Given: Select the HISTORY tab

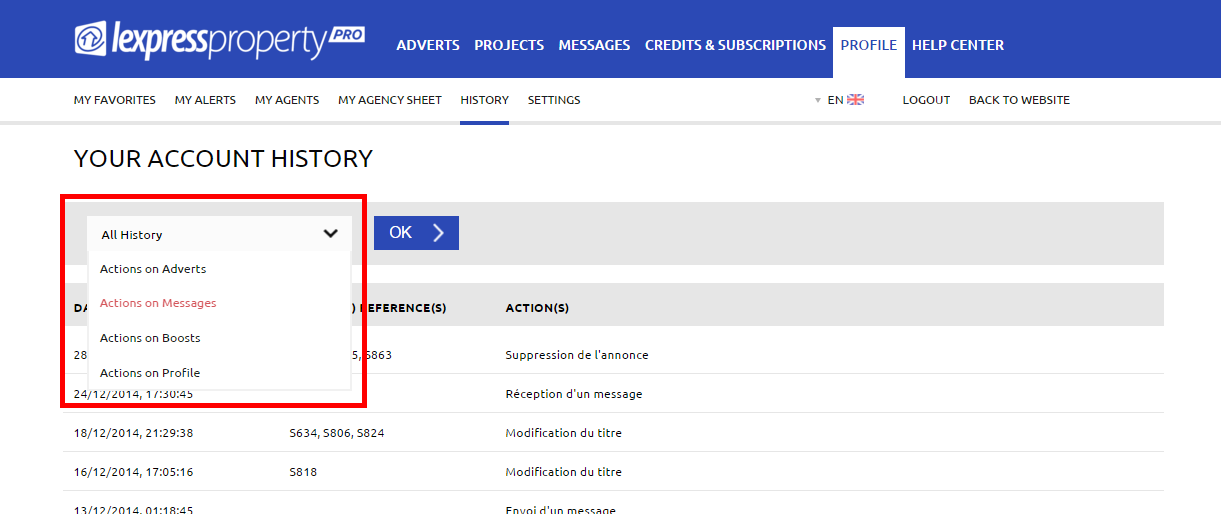Looking at the screenshot, I should pyautogui.click(x=485, y=100).
